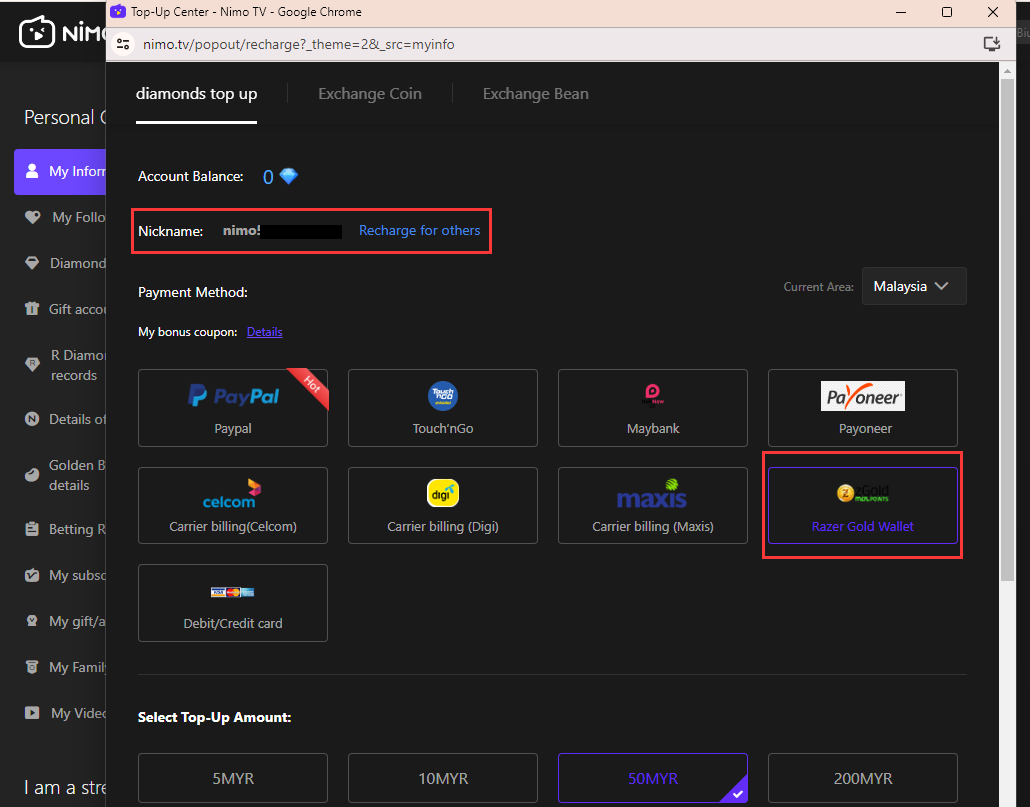Choose Carrier billing (Digi) option
Screen dimensions: 1030x807
(x=443, y=506)
